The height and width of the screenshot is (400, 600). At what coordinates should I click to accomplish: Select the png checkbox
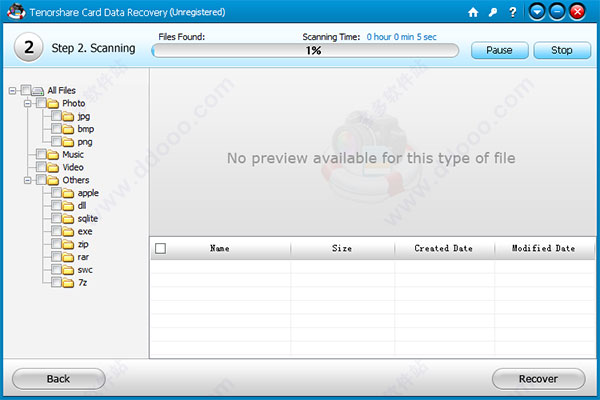(56, 141)
